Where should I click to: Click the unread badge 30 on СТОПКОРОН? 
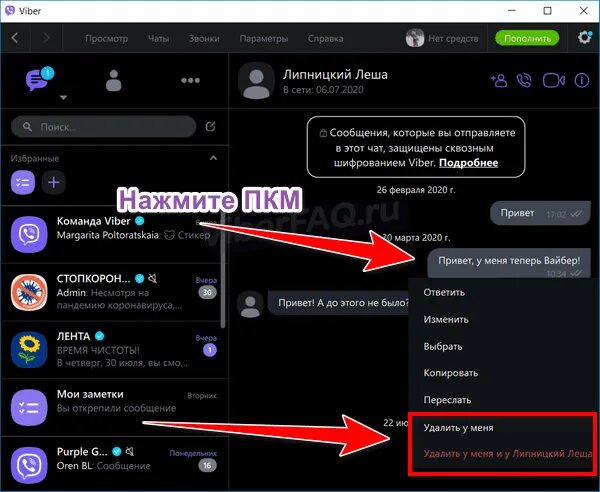[207, 292]
